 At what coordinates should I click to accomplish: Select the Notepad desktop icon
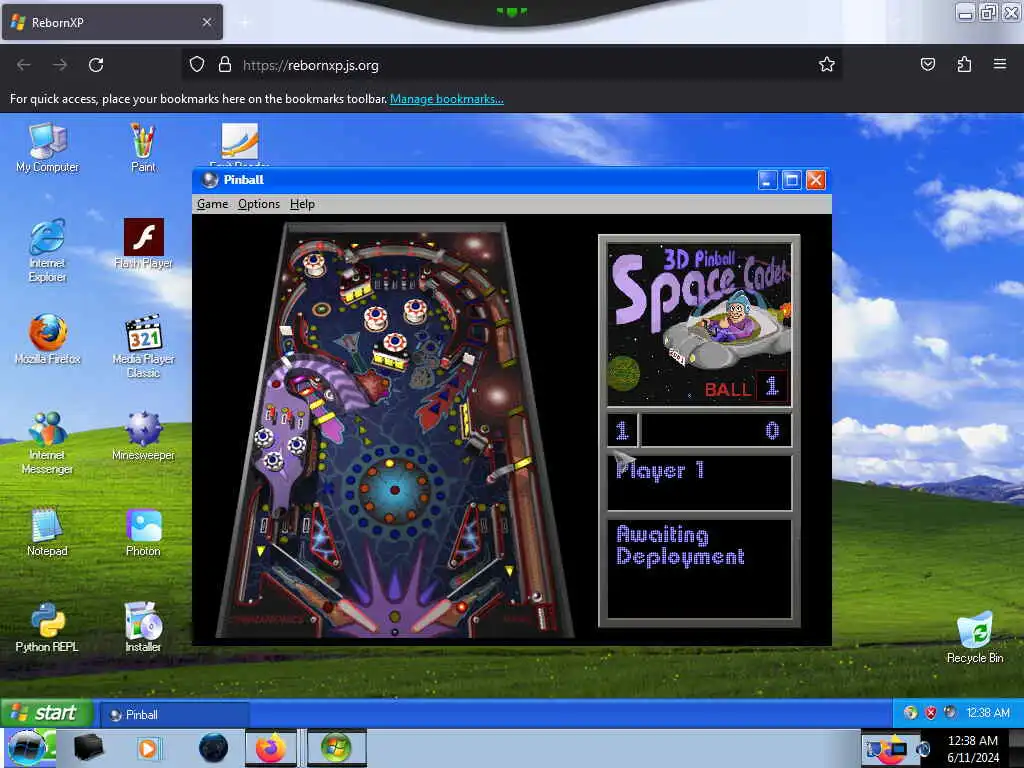[47, 532]
